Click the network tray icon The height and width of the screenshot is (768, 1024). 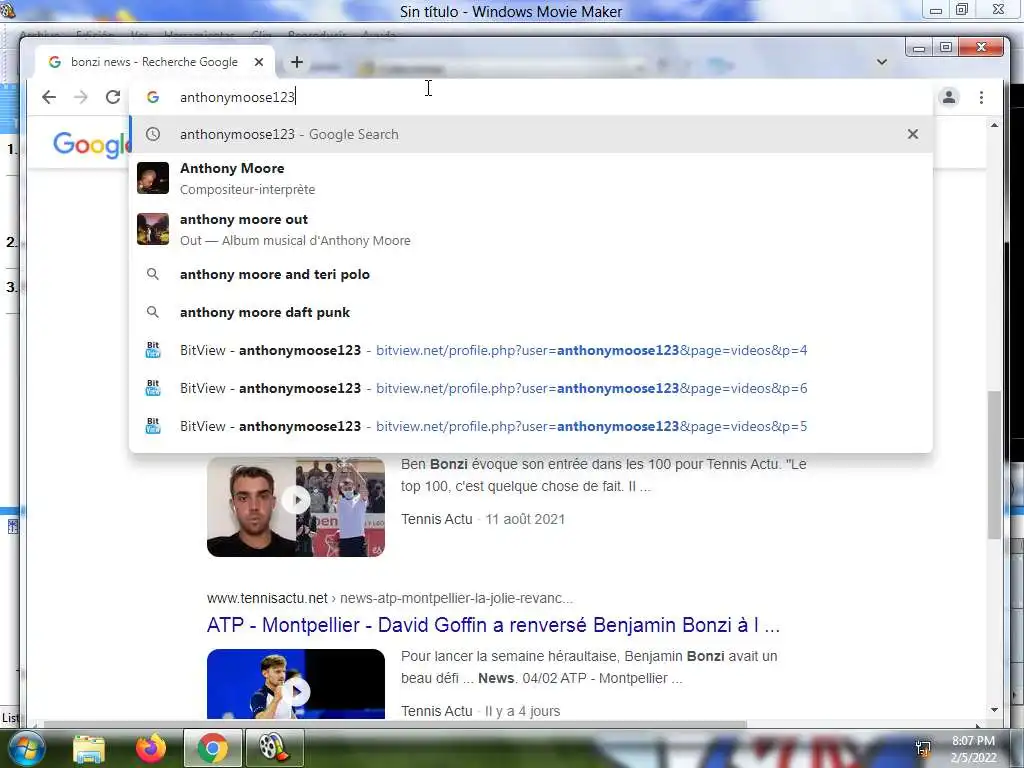coord(923,748)
